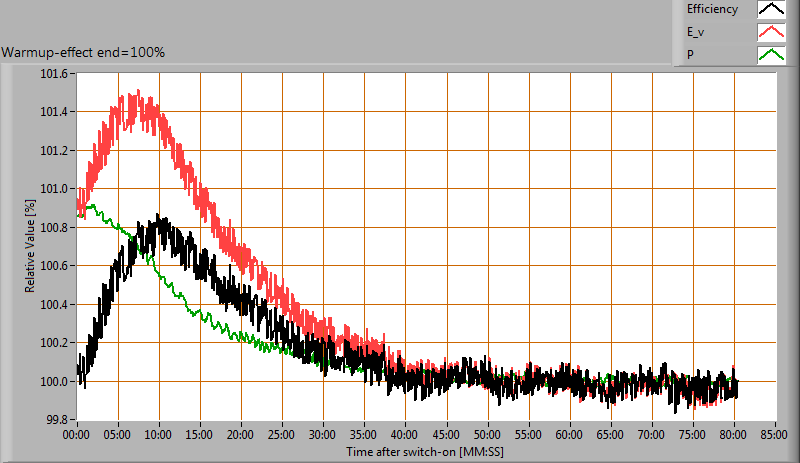Click the y-axis minimum value 99.8
800x463 pixels.
point(55,419)
